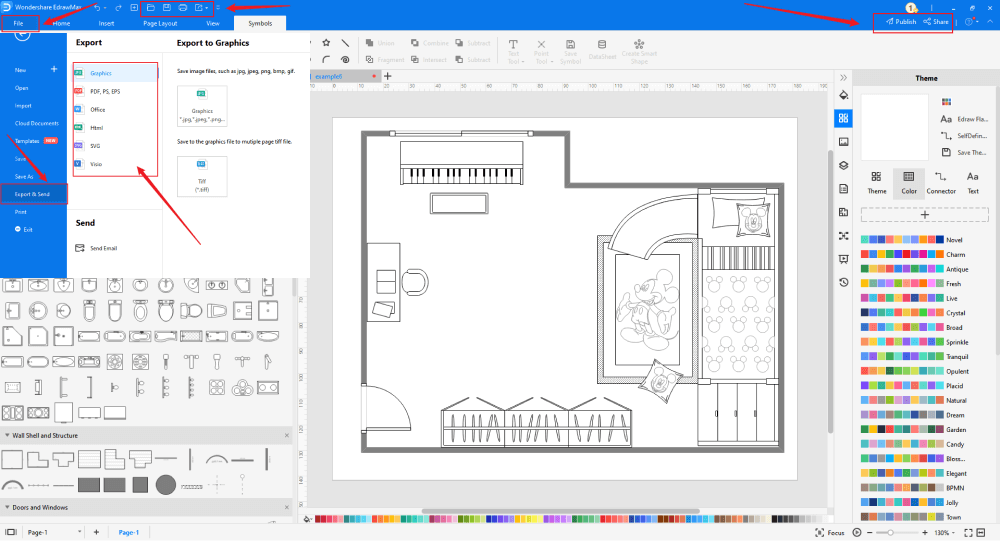Switch to the View ribbon tab
The image size is (1000, 541).
pos(213,23)
